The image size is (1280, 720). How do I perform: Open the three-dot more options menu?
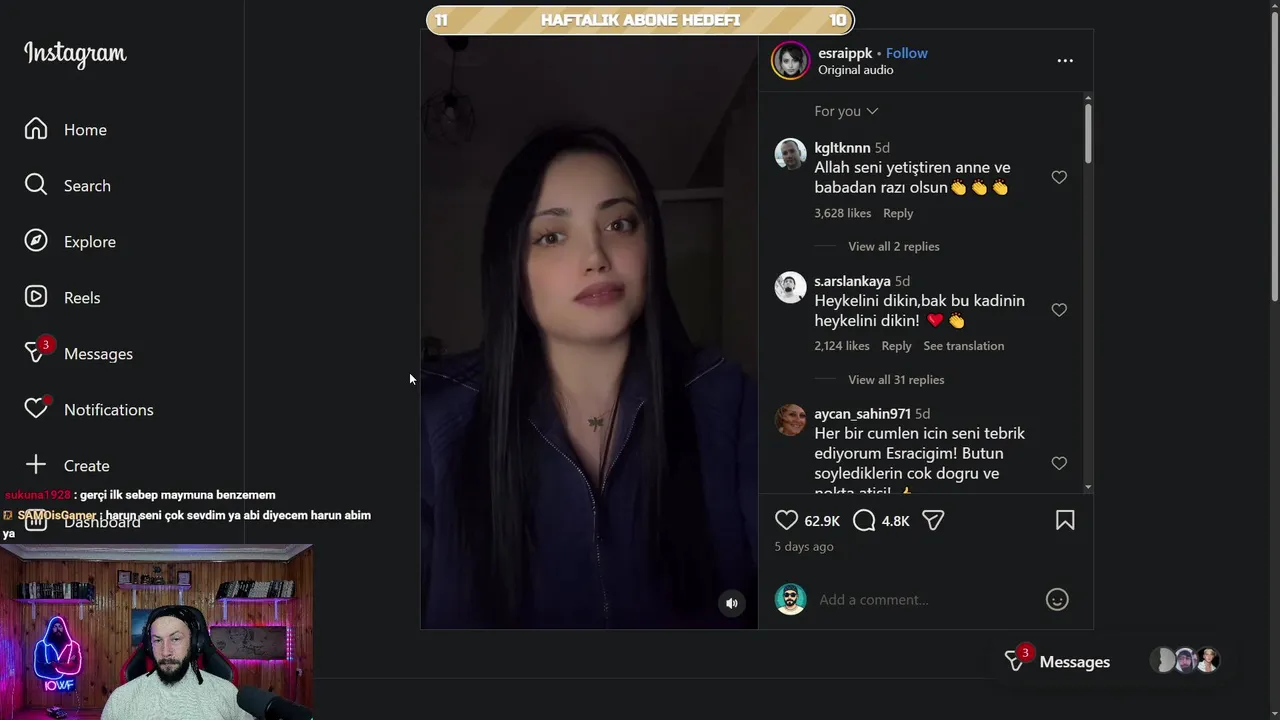tap(1065, 61)
